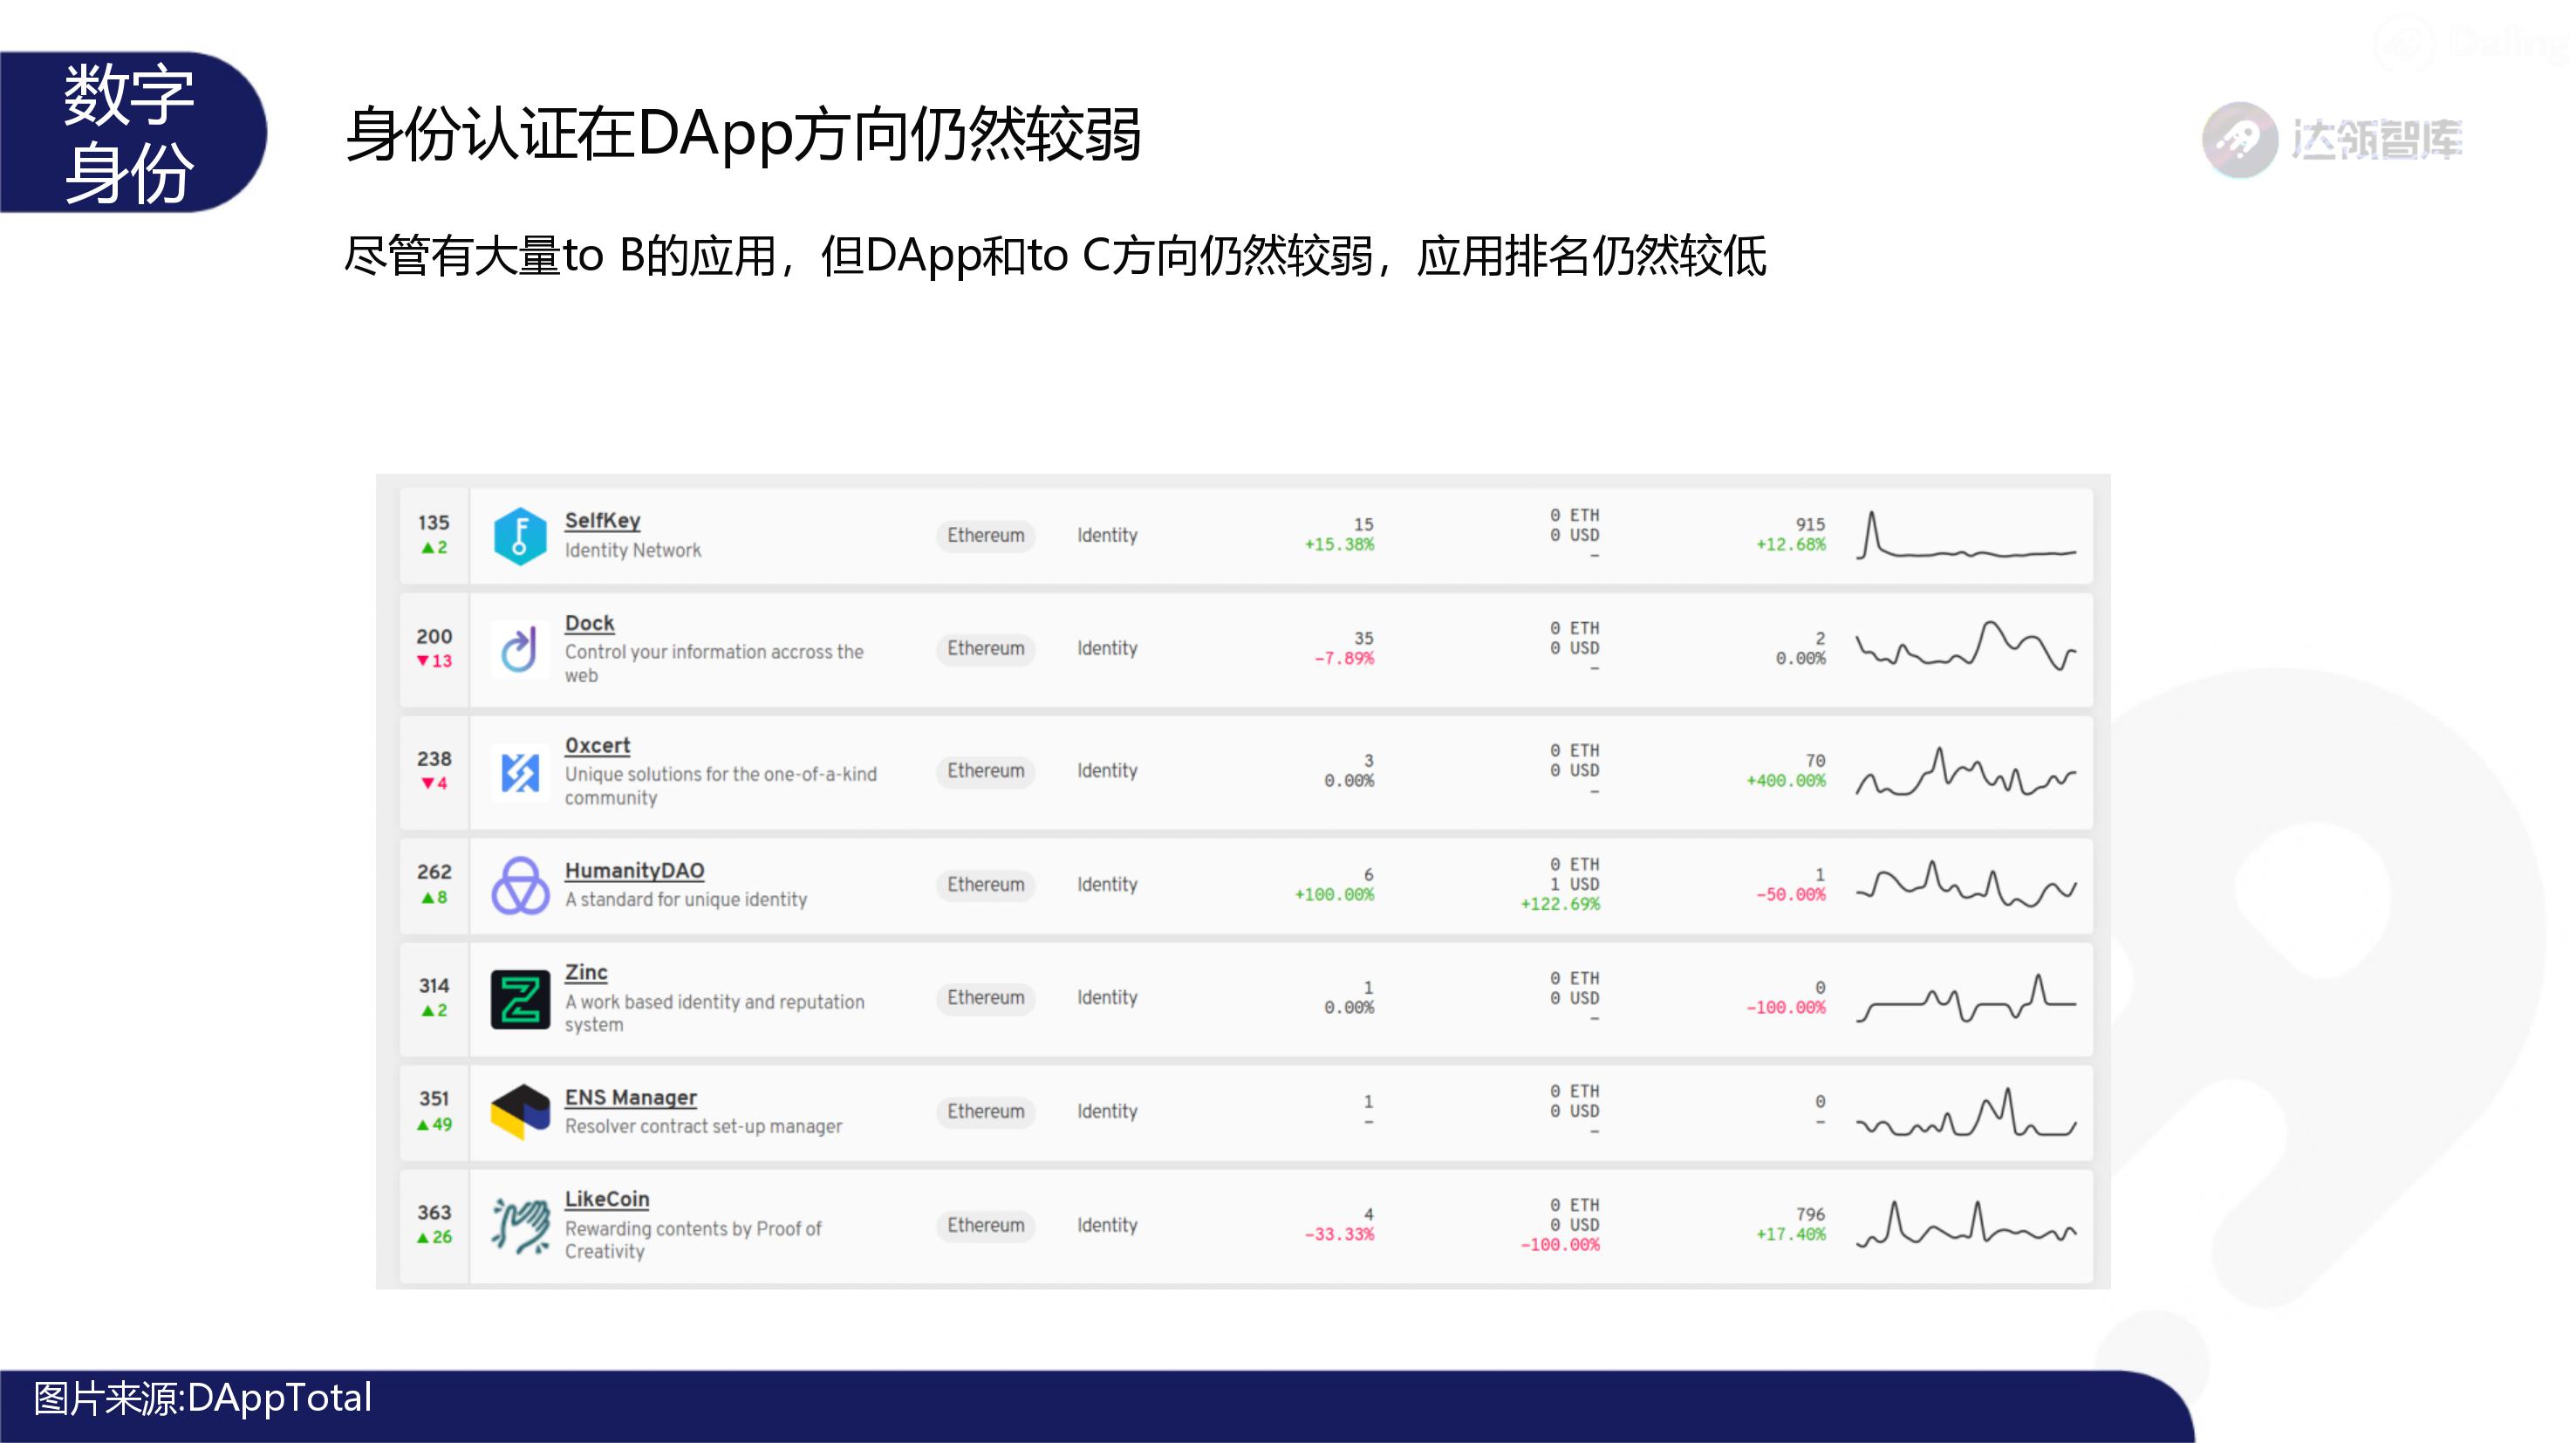This screenshot has width=2576, height=1443.
Task: Click rank number 135
Action: (434, 523)
